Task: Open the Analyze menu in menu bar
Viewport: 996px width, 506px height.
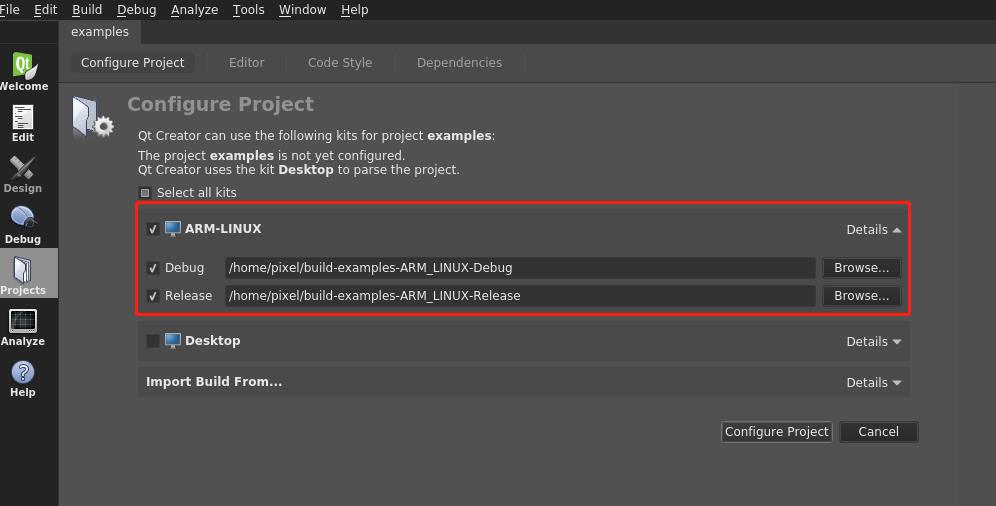Action: [x=194, y=10]
